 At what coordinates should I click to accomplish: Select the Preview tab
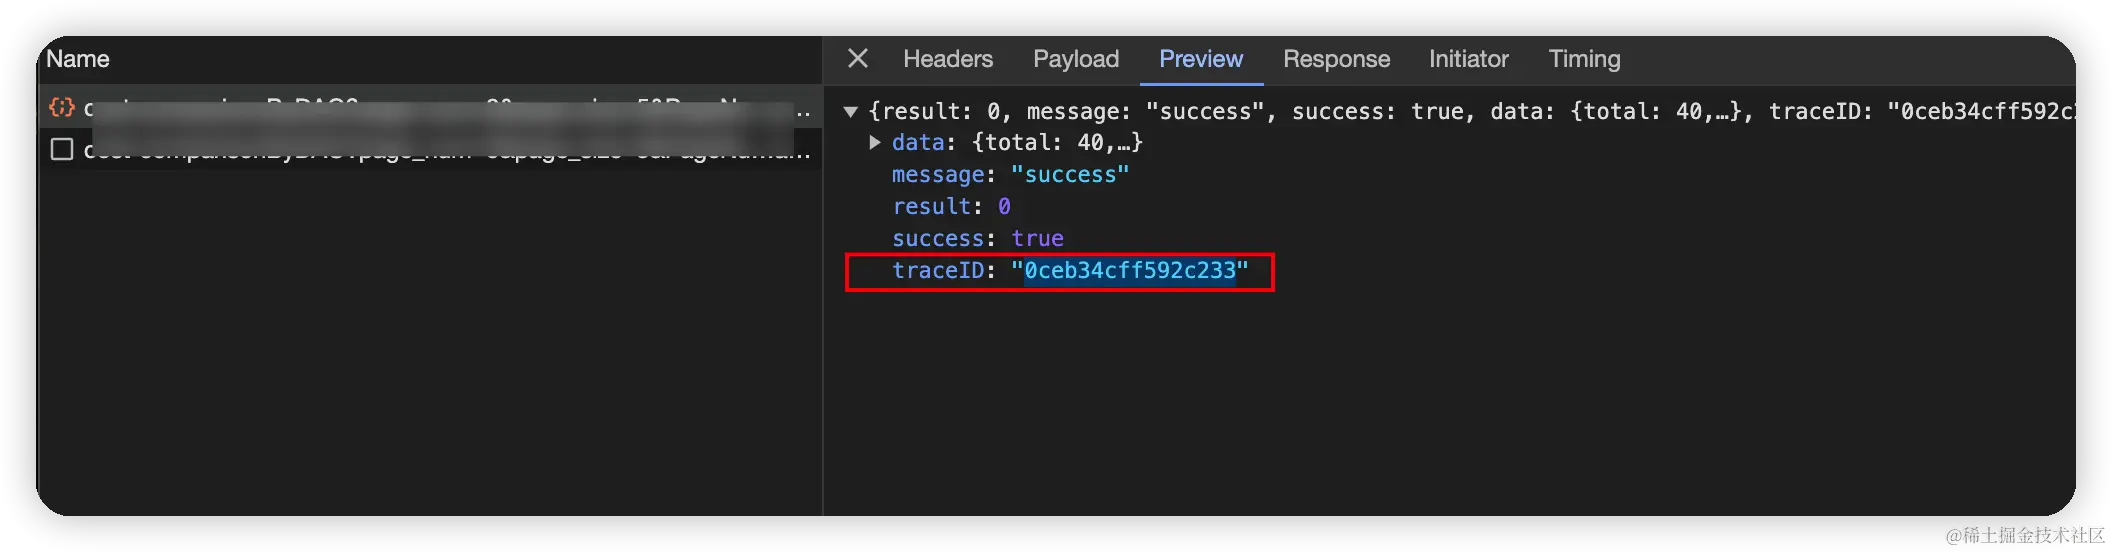(1201, 59)
